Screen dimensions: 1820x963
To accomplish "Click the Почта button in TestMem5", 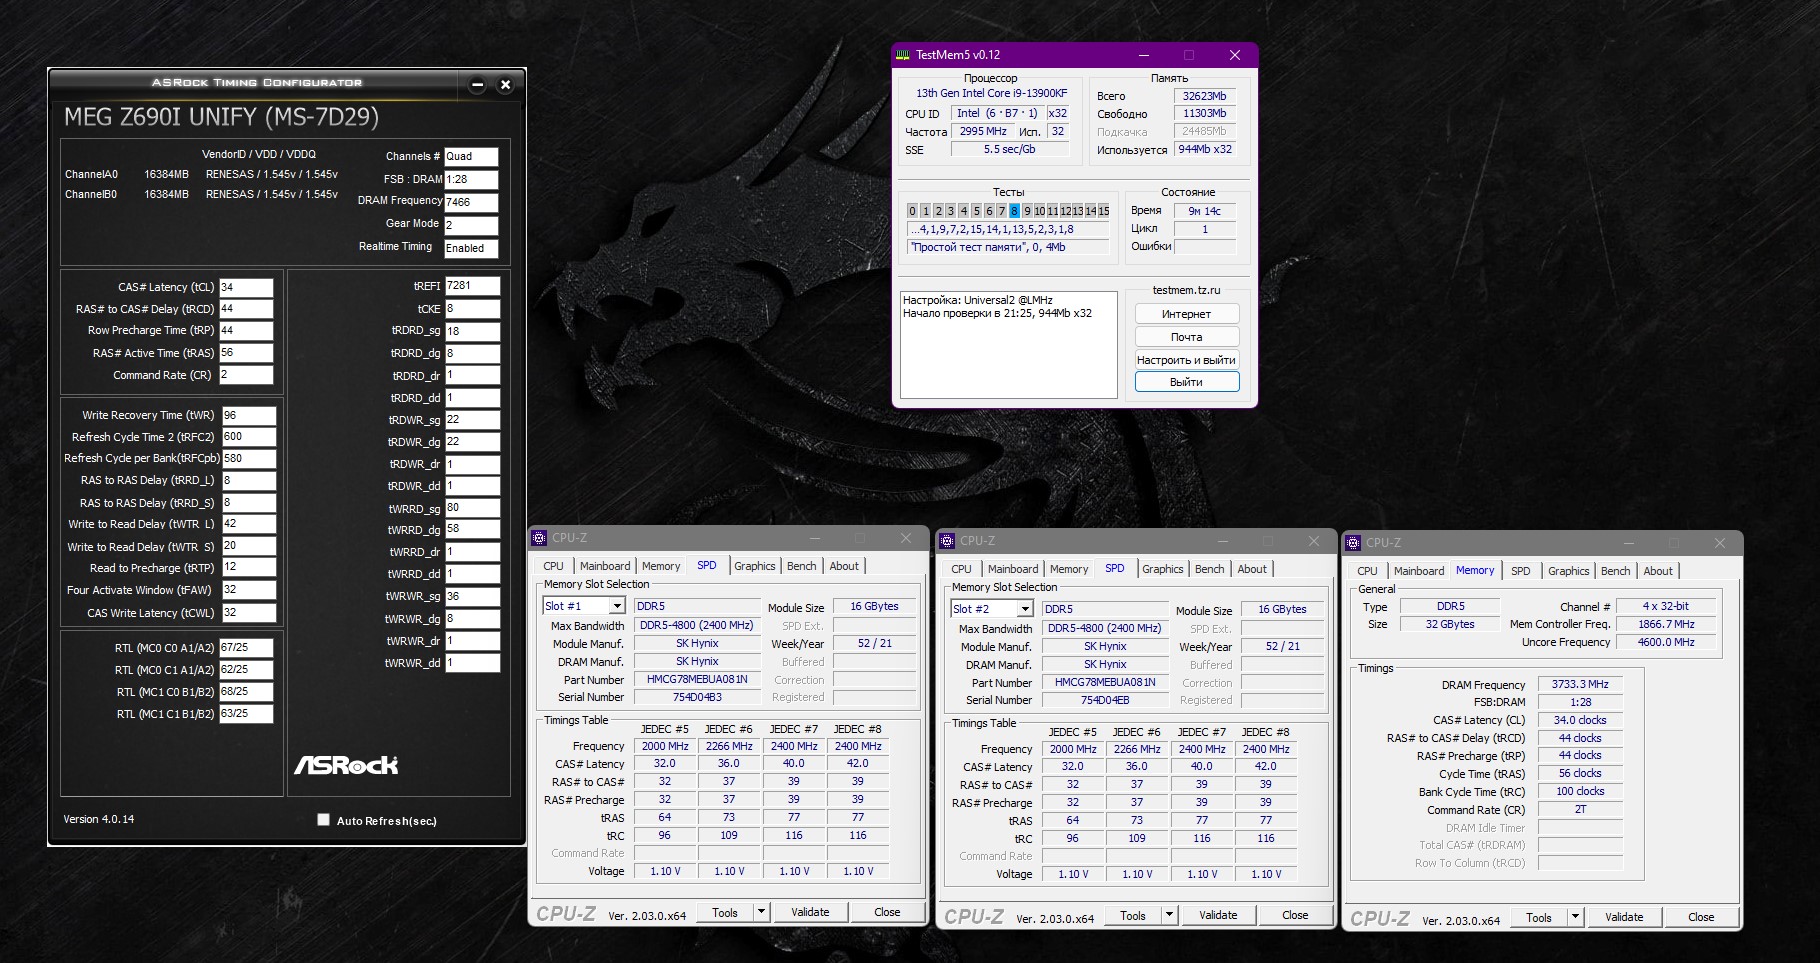I will tap(1187, 337).
